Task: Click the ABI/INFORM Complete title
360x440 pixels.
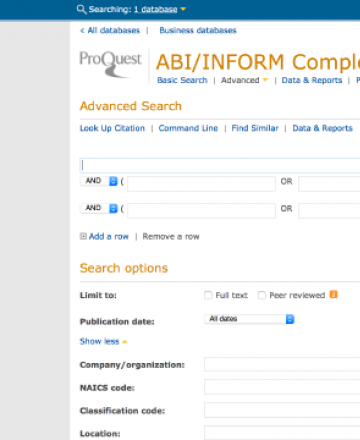Action: [x=258, y=62]
